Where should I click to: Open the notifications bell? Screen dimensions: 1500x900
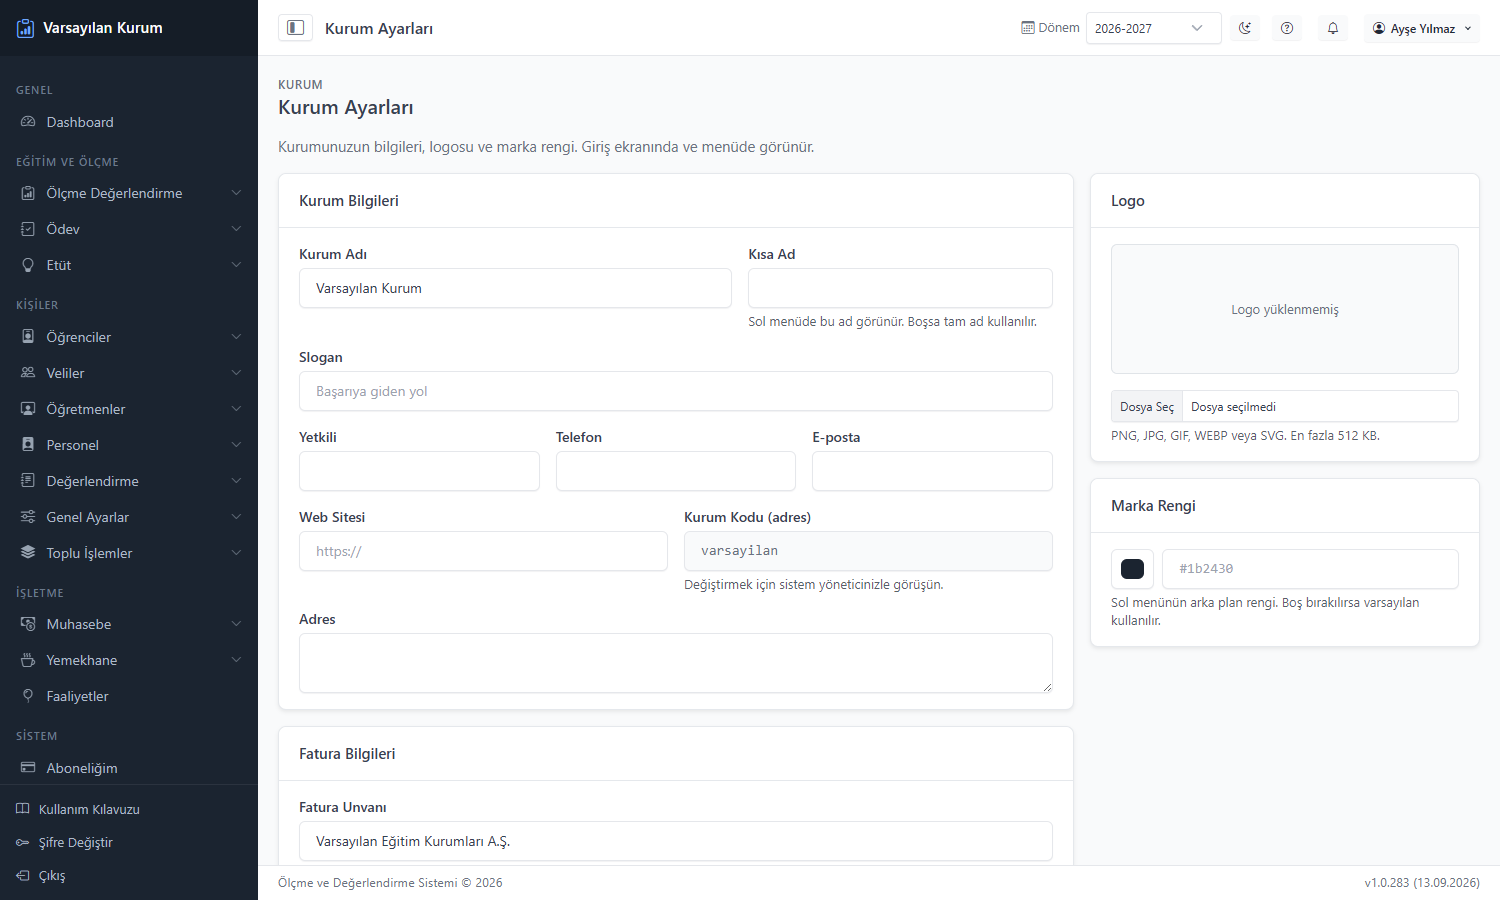tap(1333, 28)
